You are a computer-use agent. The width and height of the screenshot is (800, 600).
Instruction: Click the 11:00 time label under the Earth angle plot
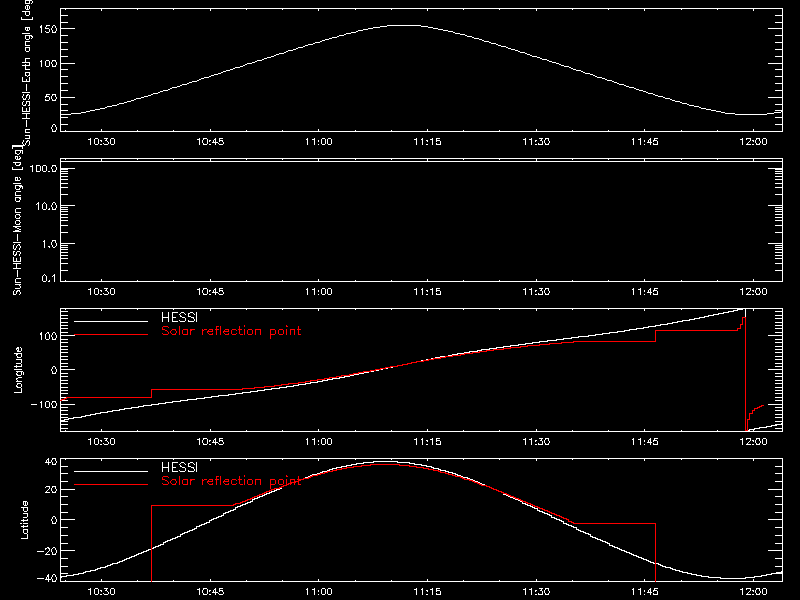tap(319, 142)
